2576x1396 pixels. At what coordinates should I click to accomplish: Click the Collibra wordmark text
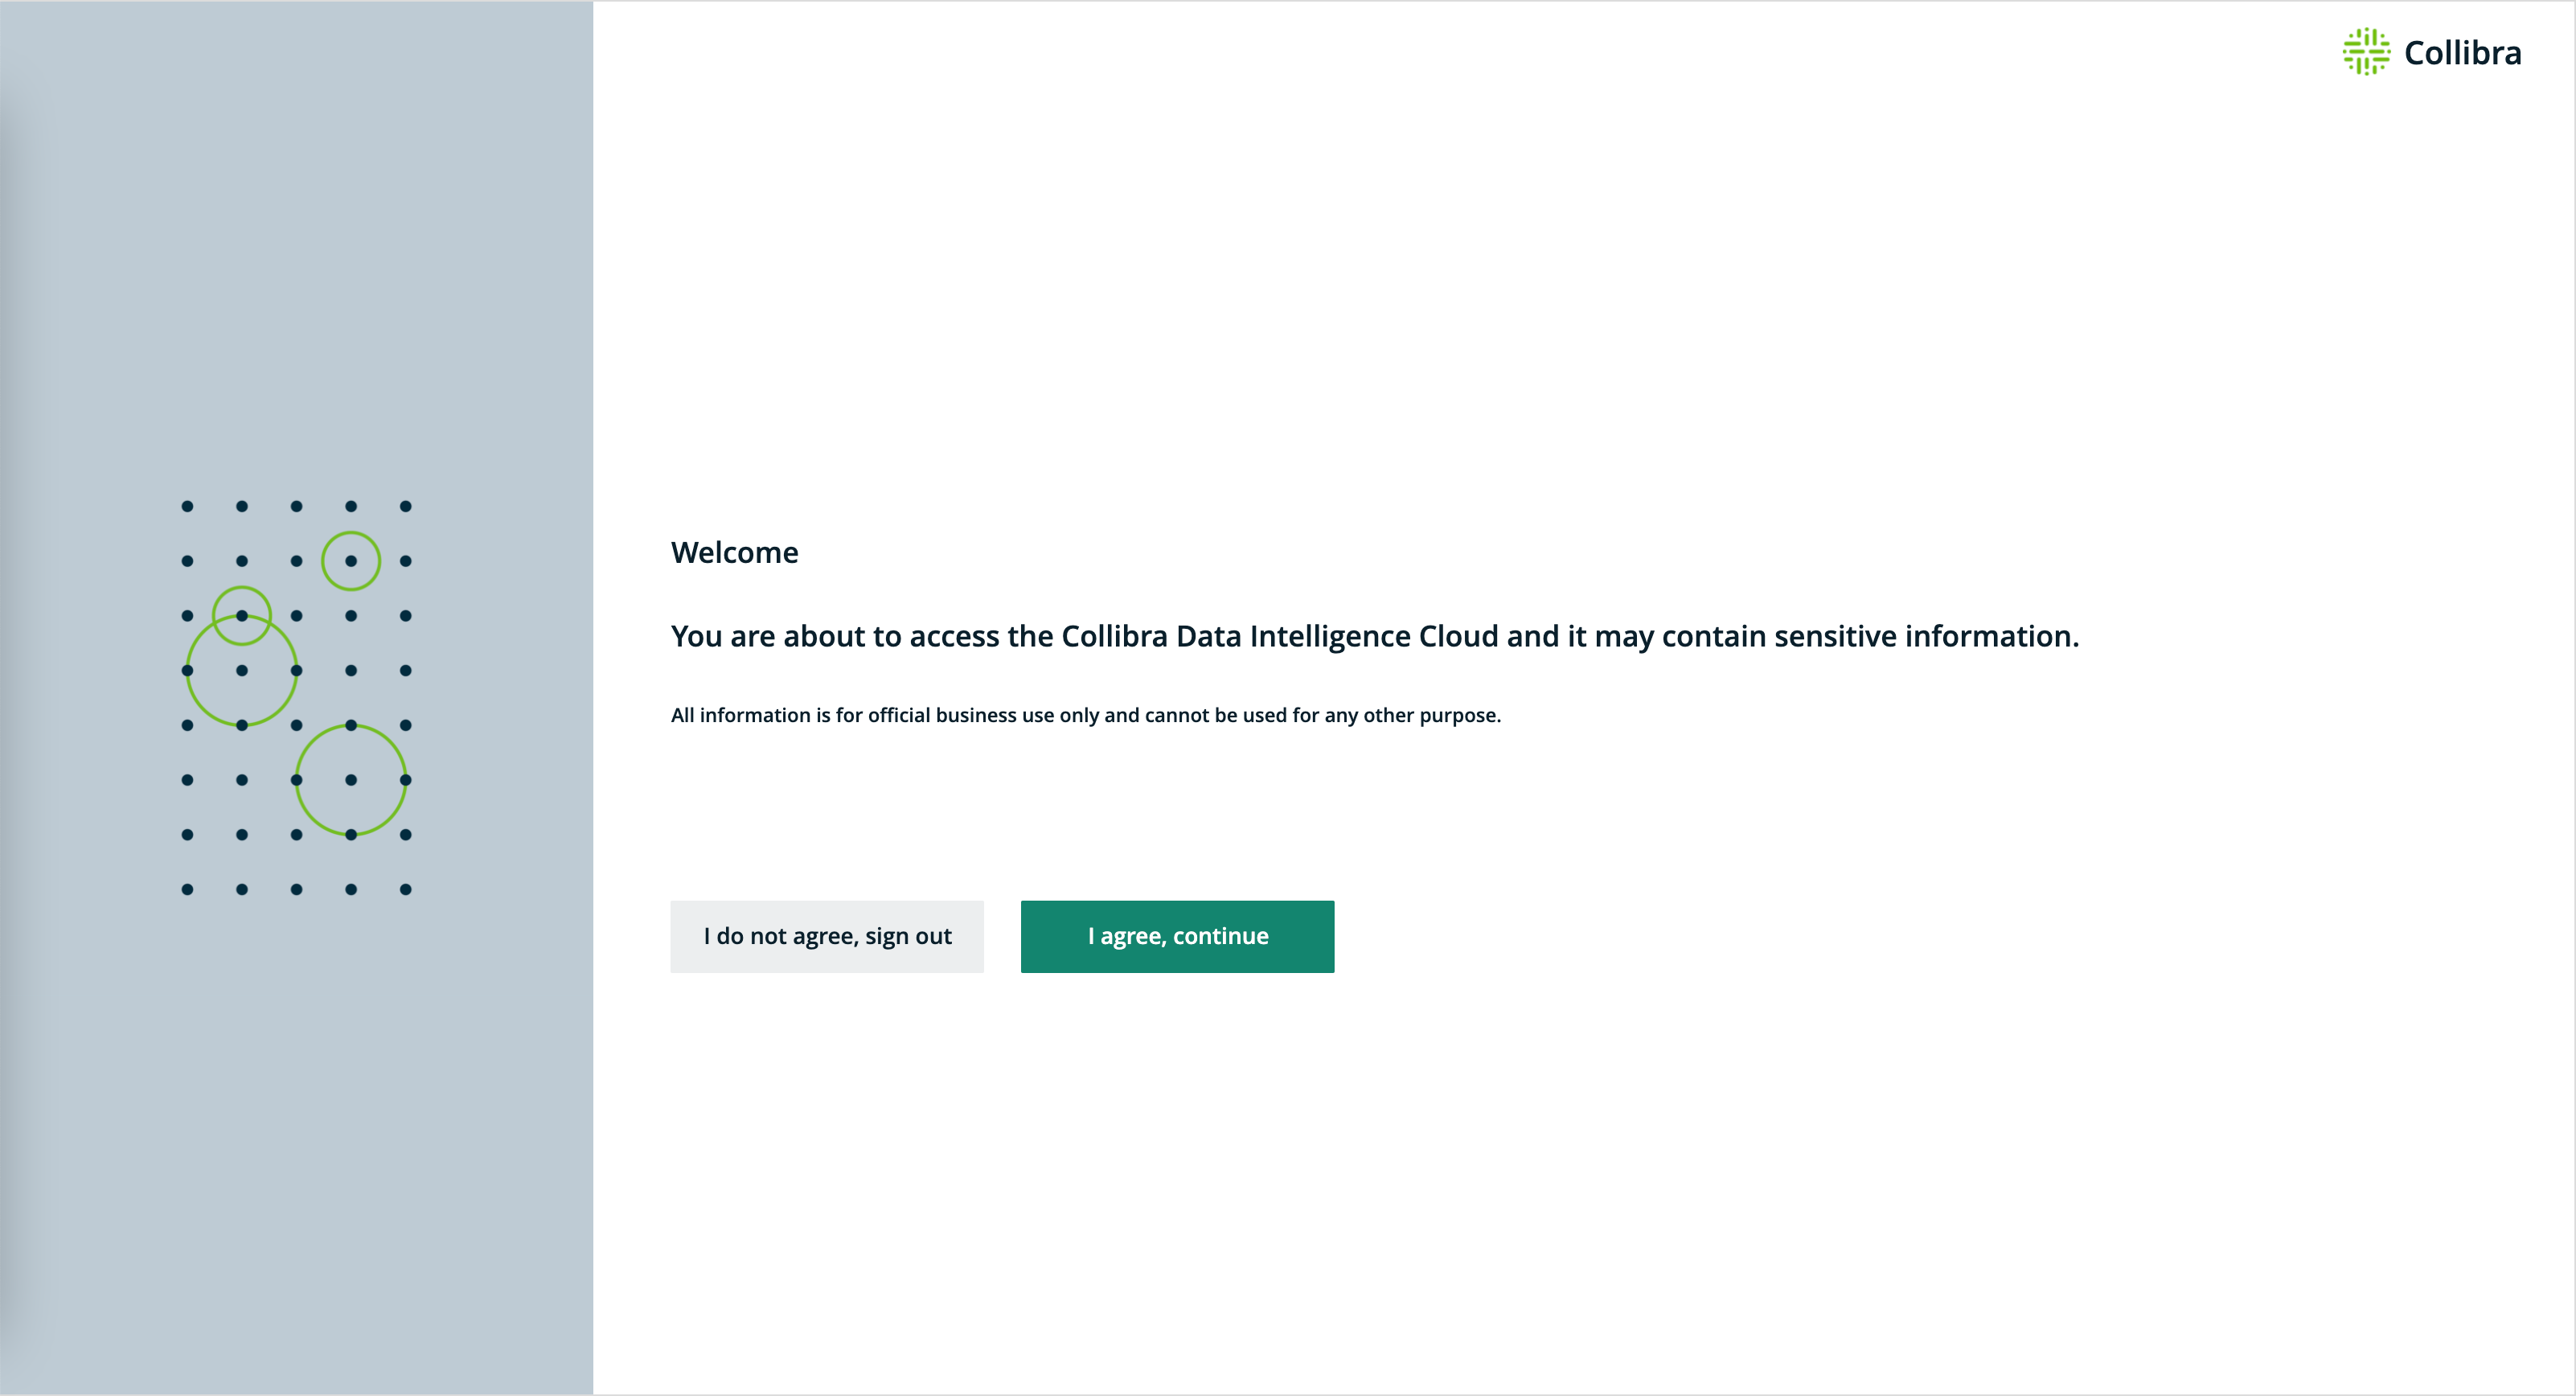coord(2462,53)
